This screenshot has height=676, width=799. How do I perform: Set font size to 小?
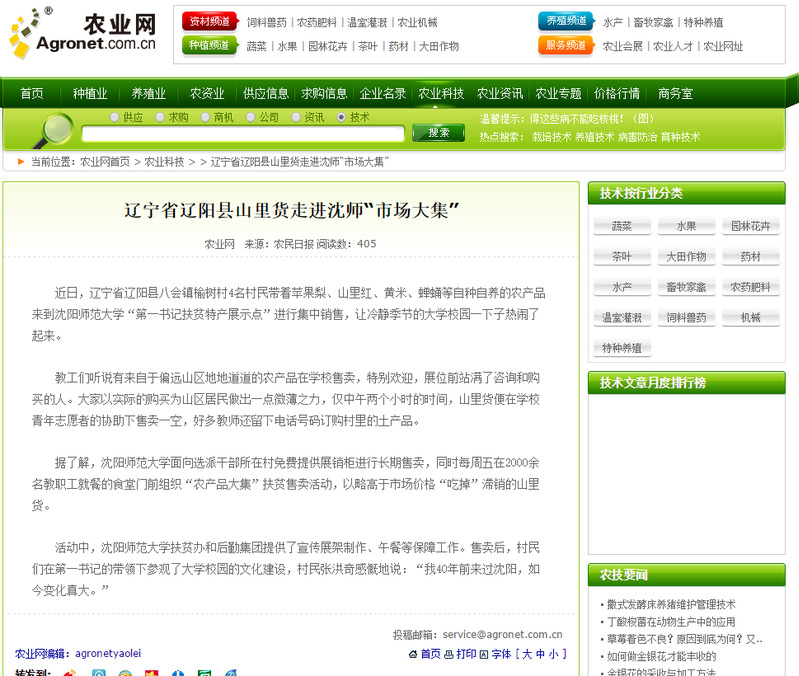[x=553, y=654]
